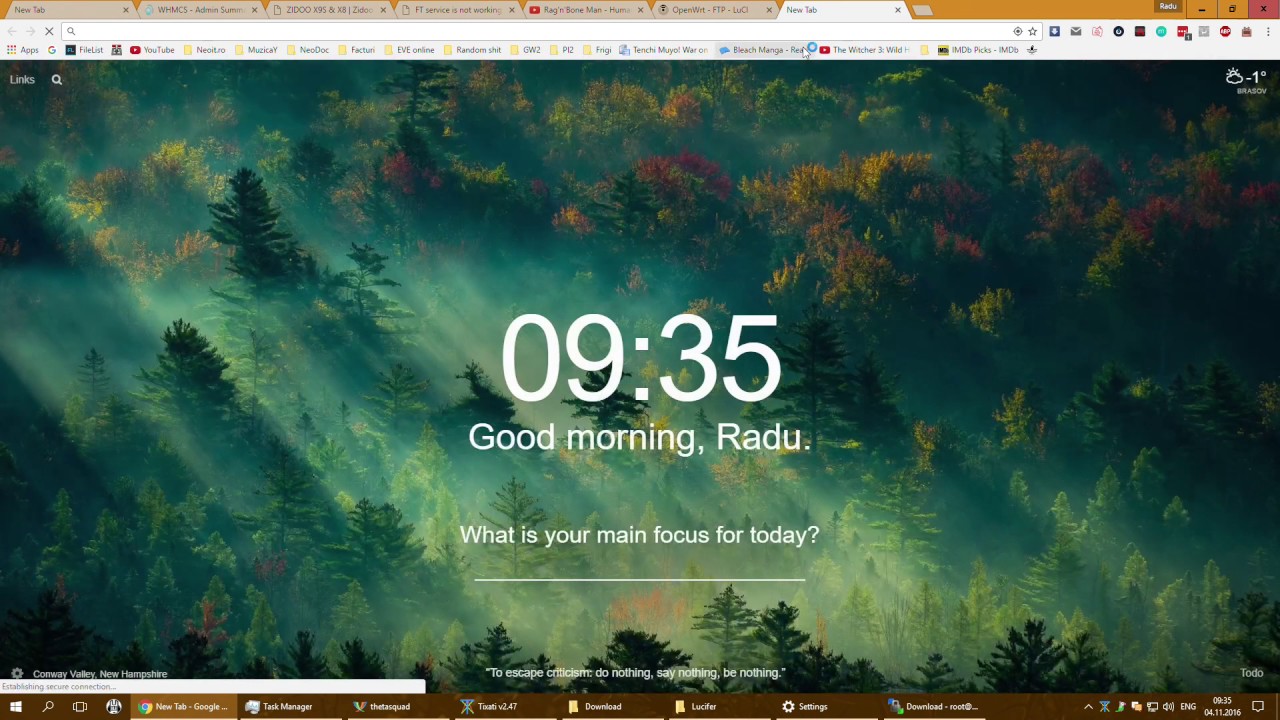
Task: Open the volume control in system tray
Action: pos(1168,707)
